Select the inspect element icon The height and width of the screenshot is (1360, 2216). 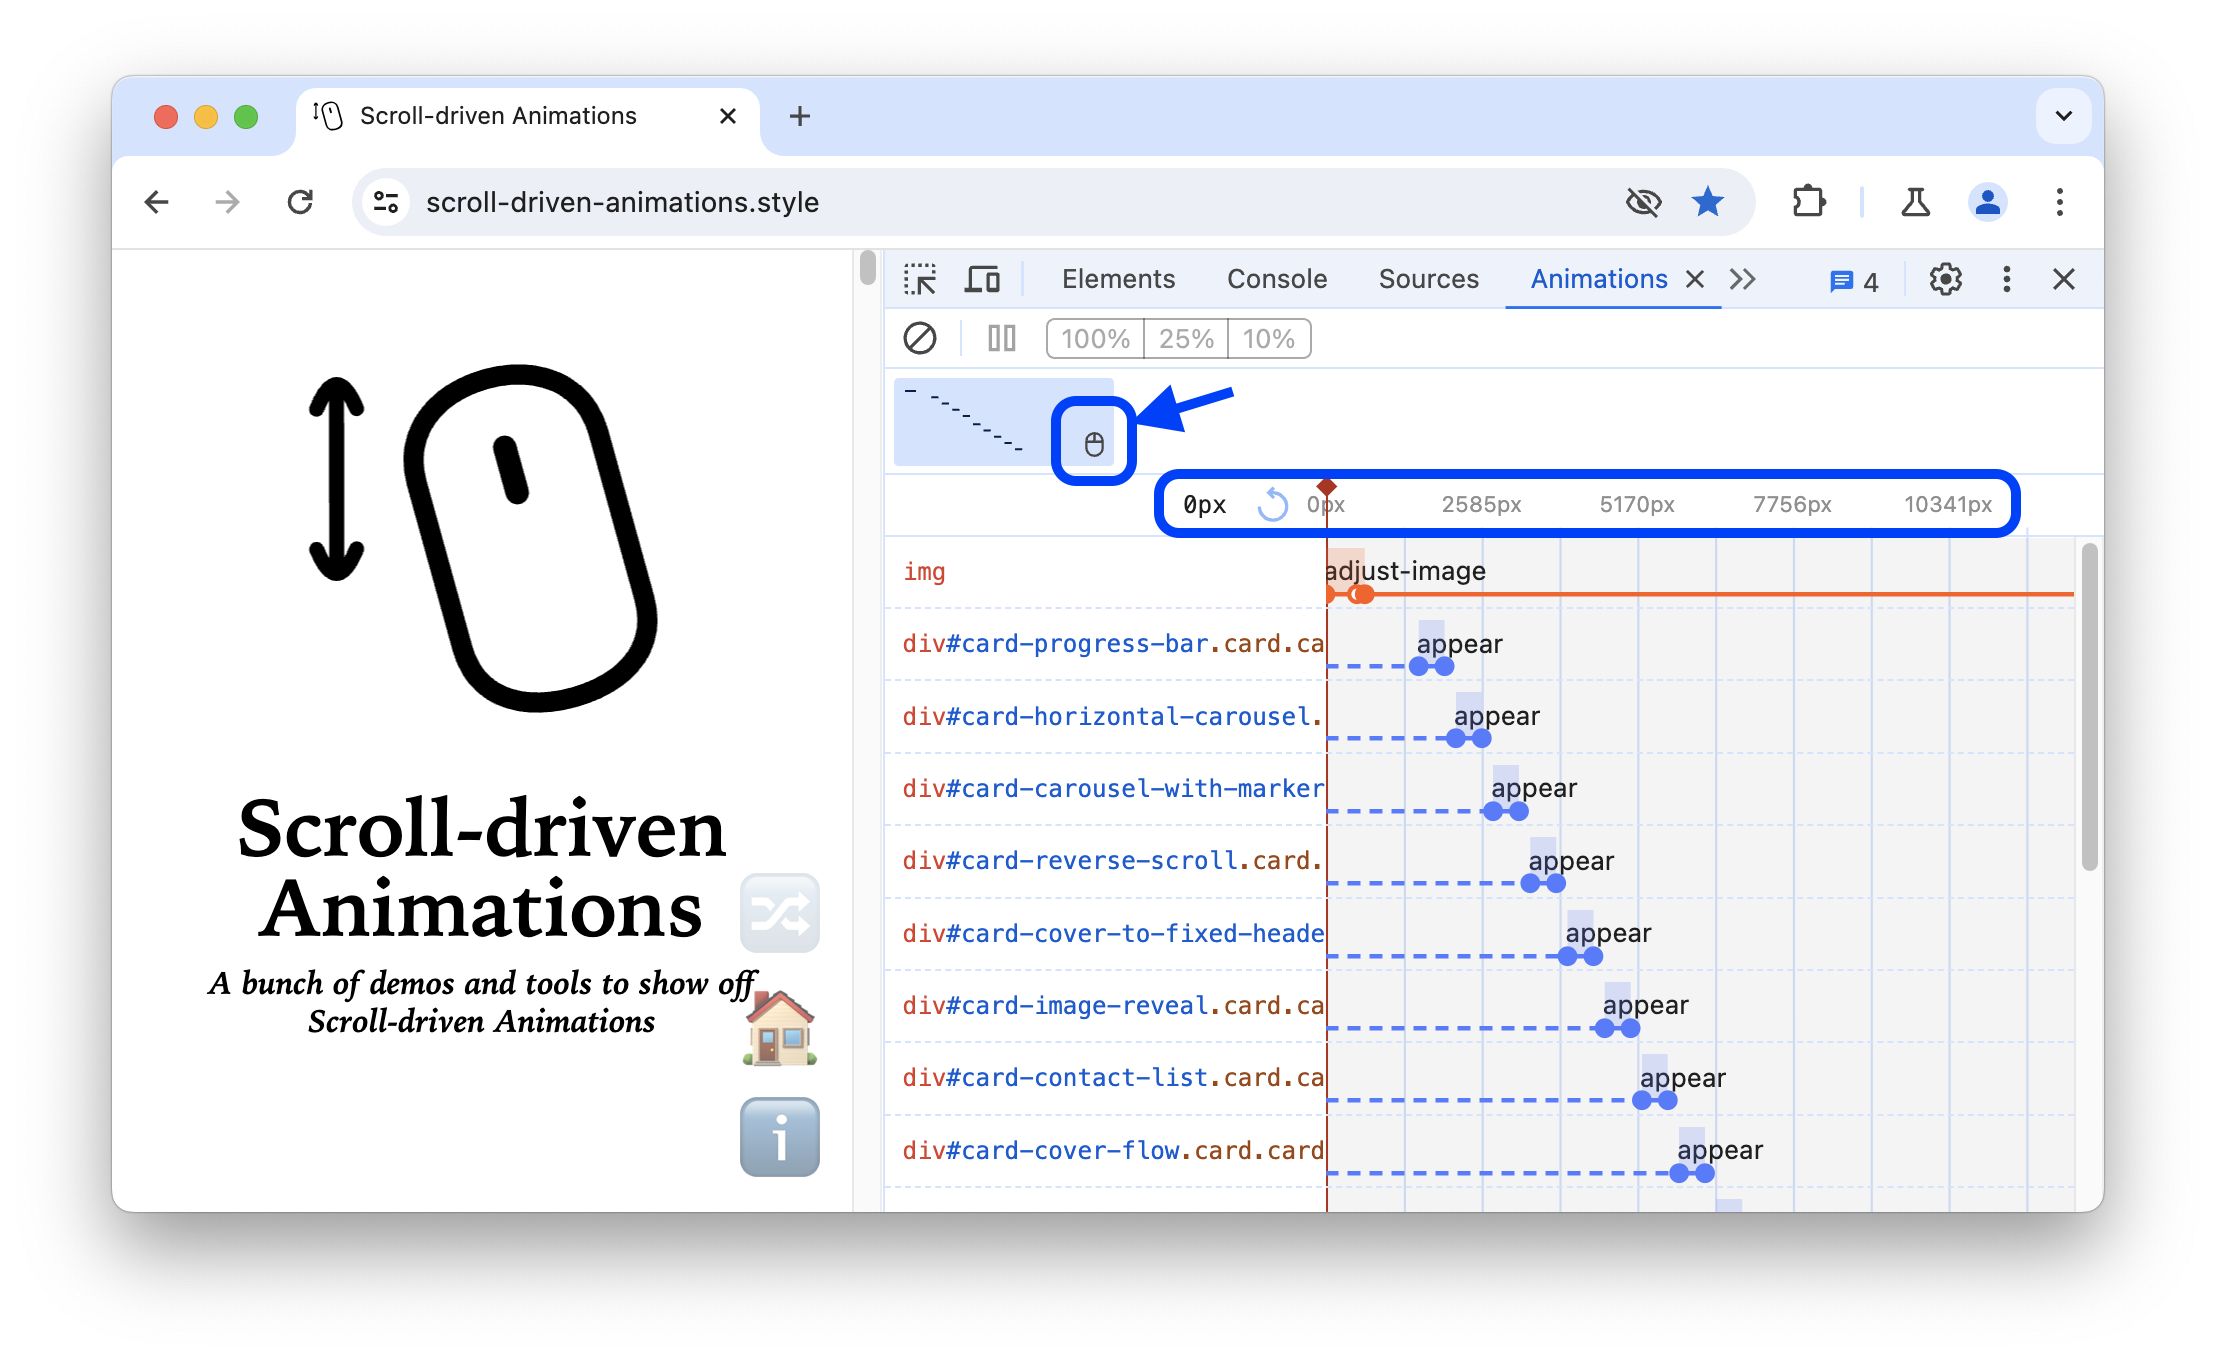[920, 279]
